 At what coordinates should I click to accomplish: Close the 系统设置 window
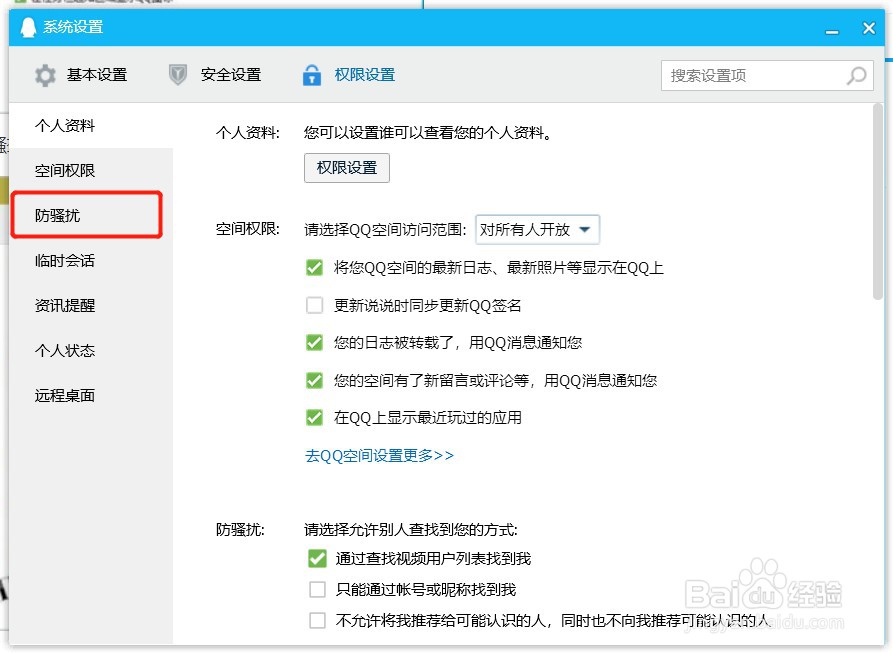pyautogui.click(x=869, y=28)
